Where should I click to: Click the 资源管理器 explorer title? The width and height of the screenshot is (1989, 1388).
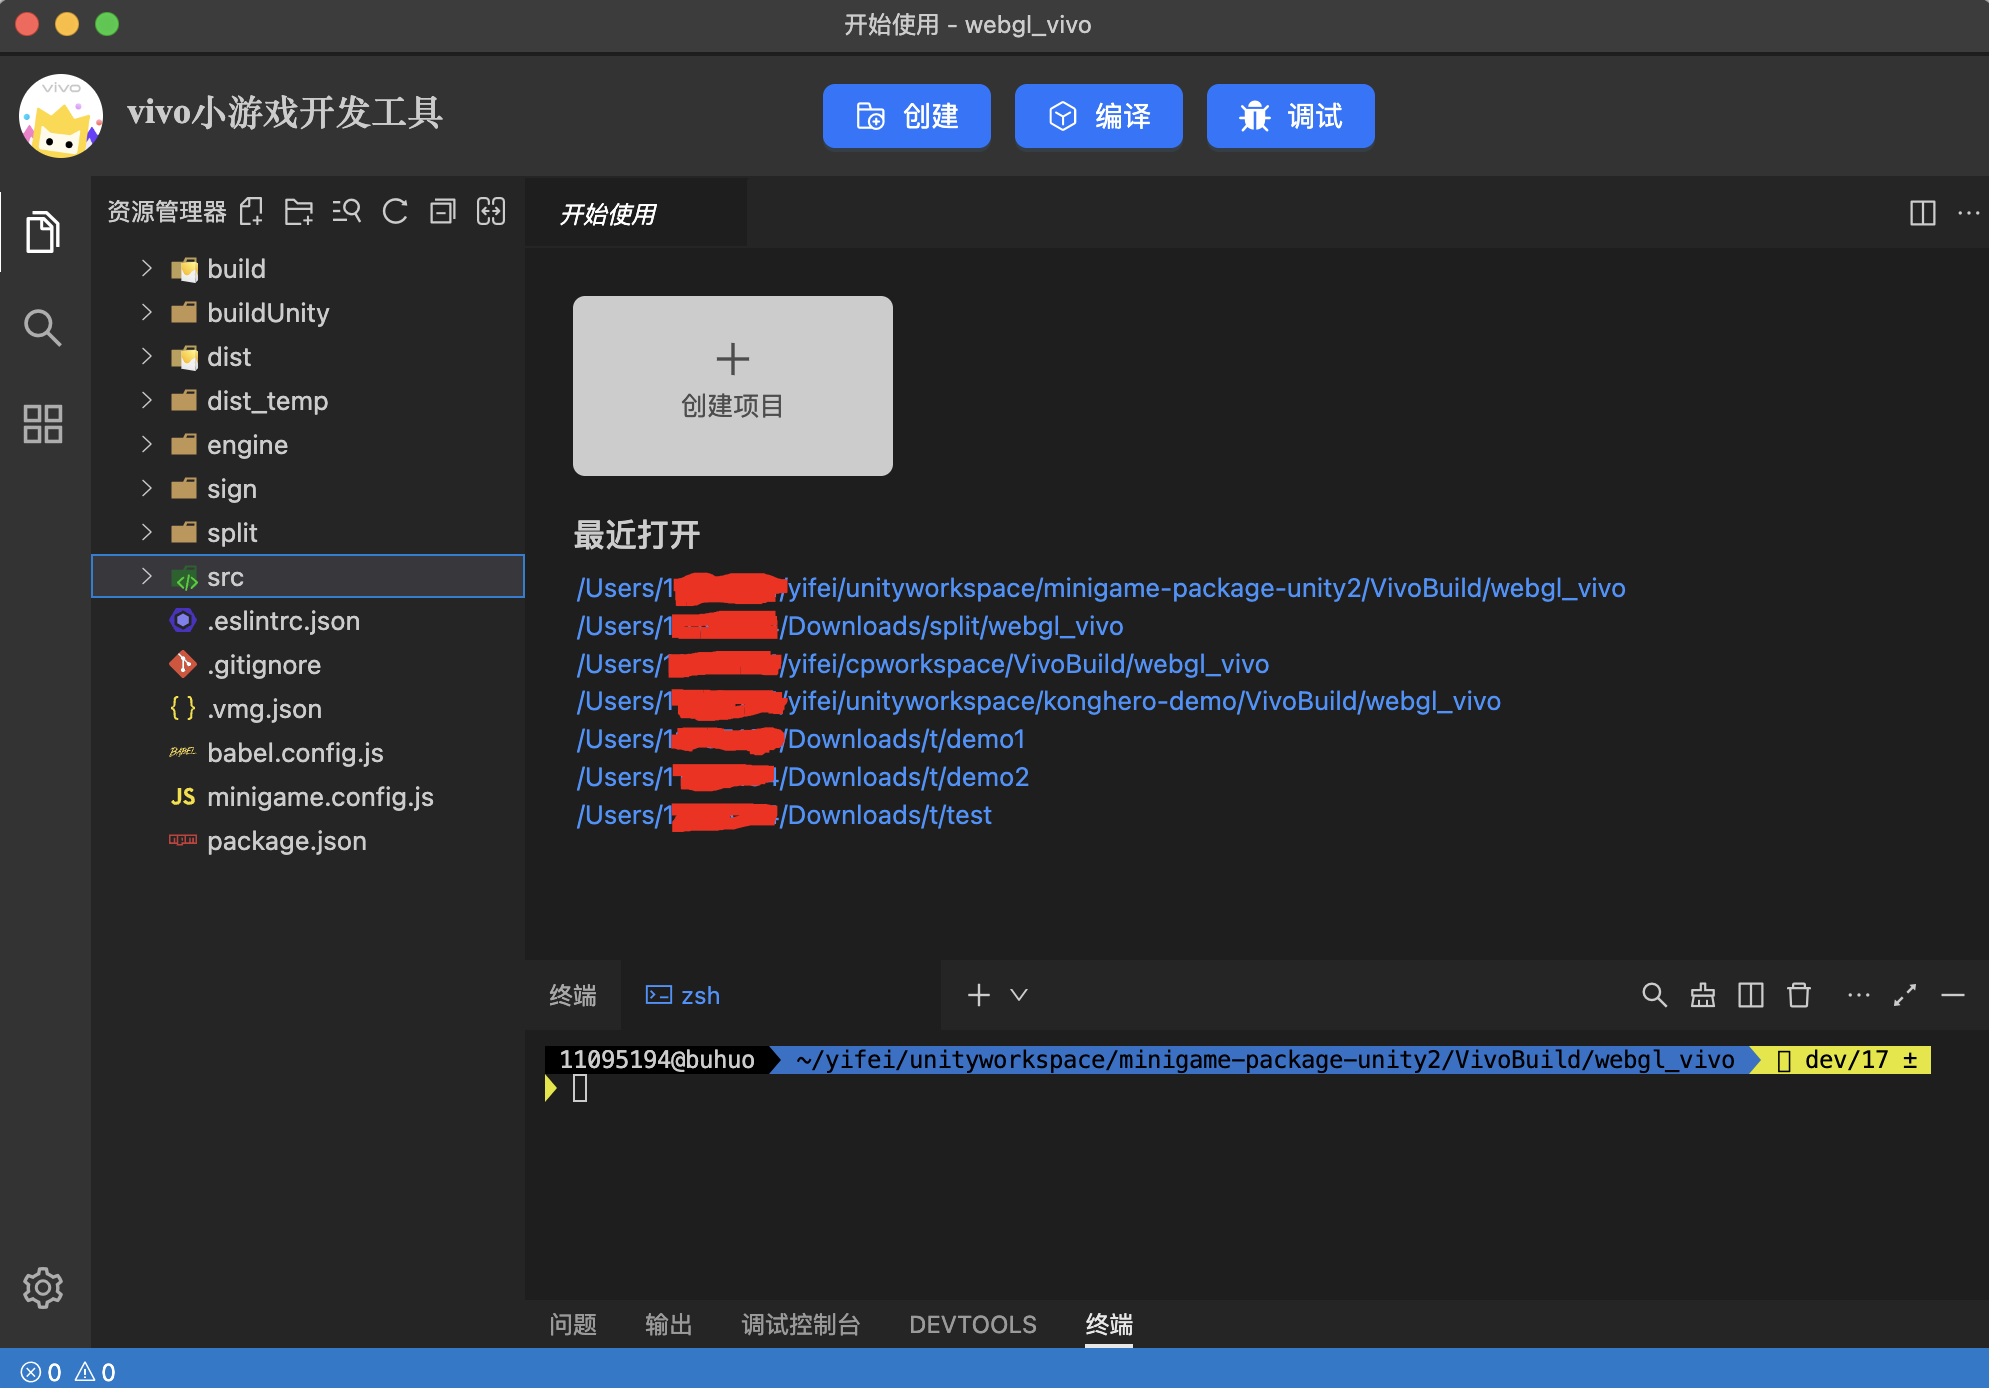(167, 212)
